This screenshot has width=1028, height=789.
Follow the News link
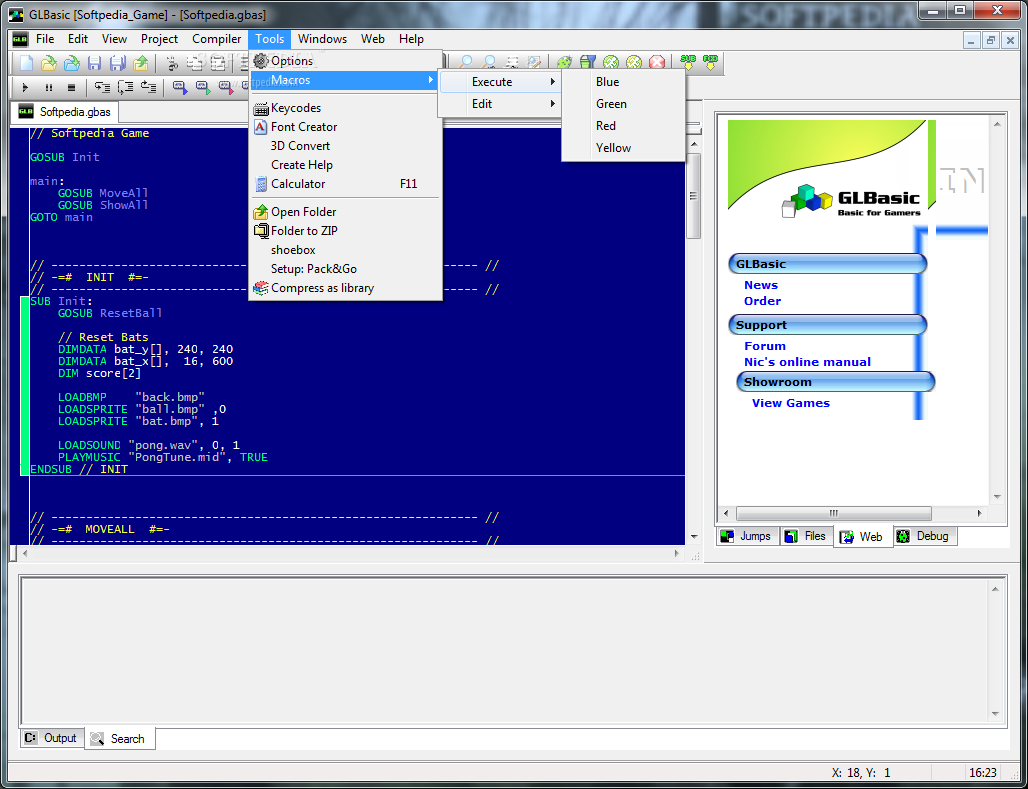(761, 285)
